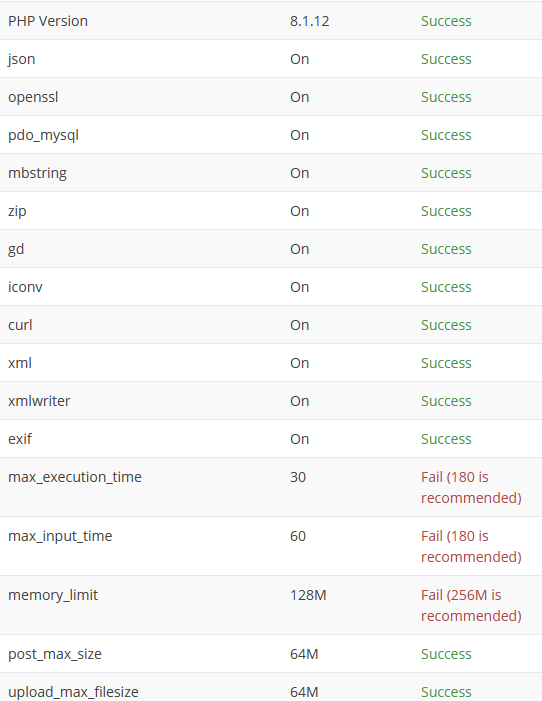Viewport: 542px width, 701px height.
Task: Click the xmlwriter Success status
Action: click(x=446, y=401)
